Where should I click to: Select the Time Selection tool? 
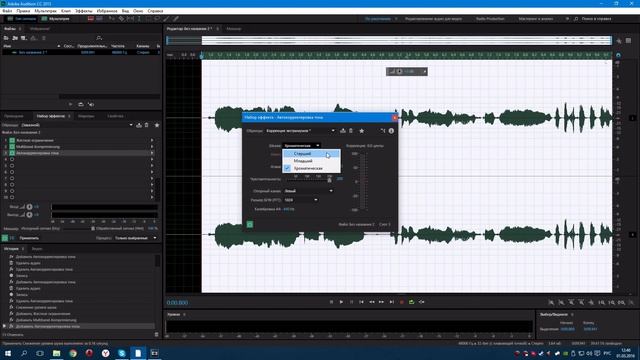(x=139, y=19)
